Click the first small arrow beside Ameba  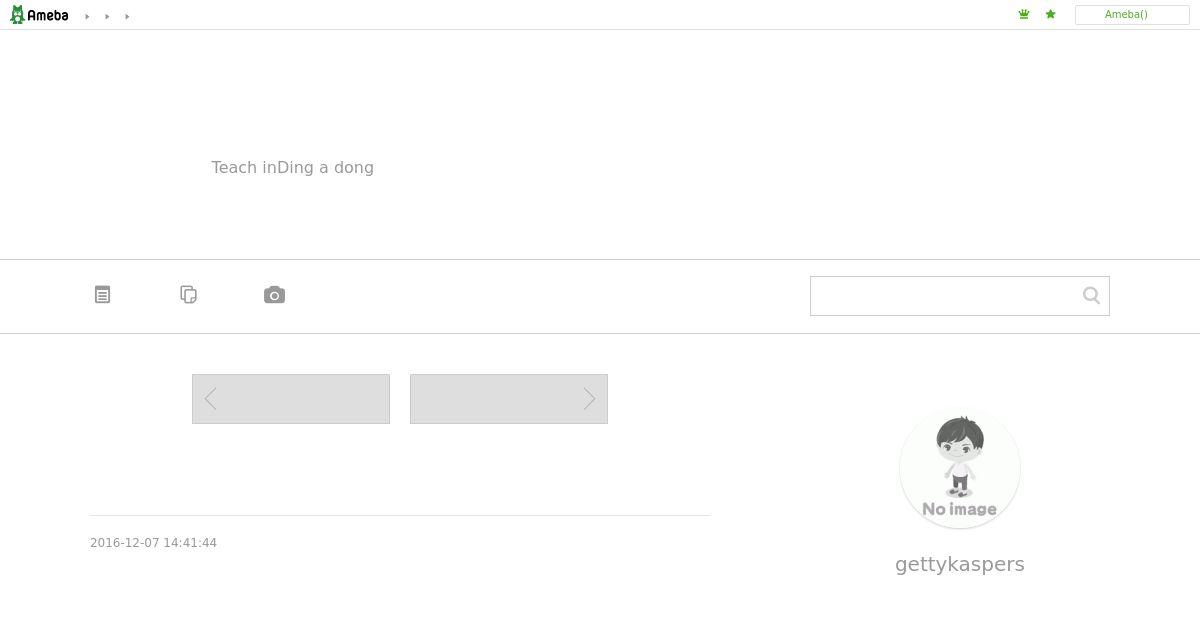tap(87, 16)
